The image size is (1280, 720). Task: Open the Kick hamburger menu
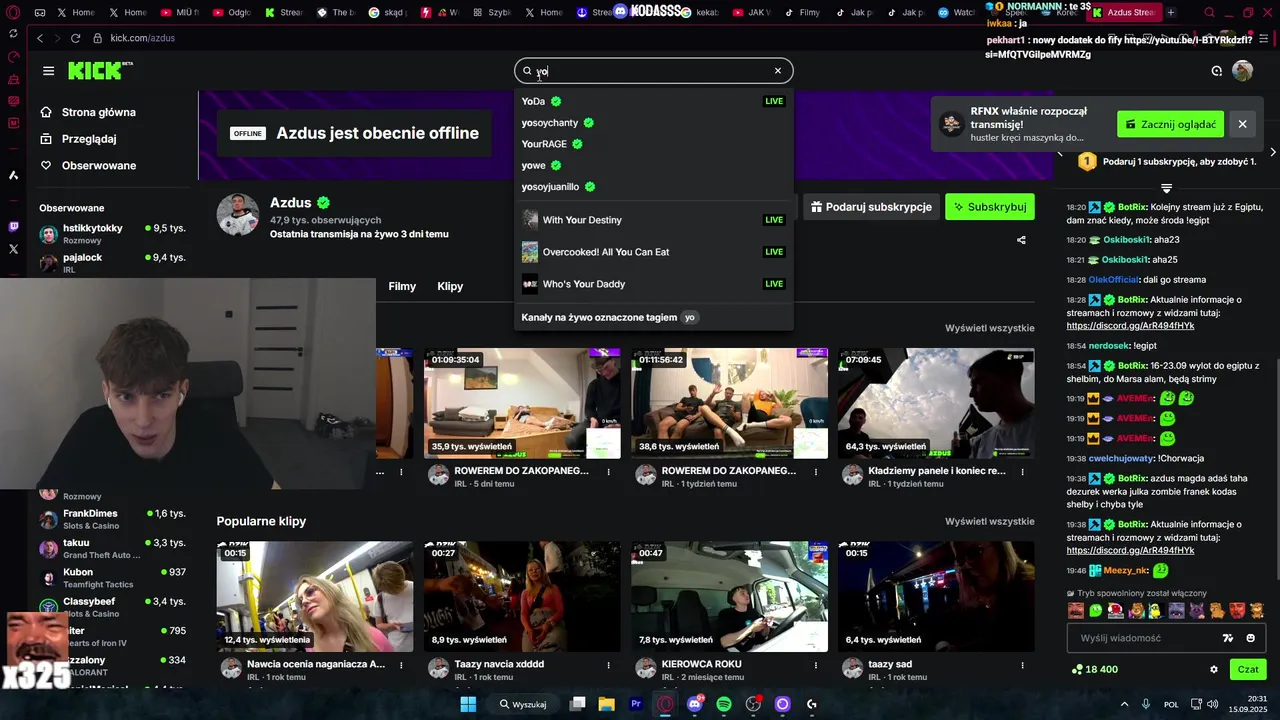pos(48,71)
